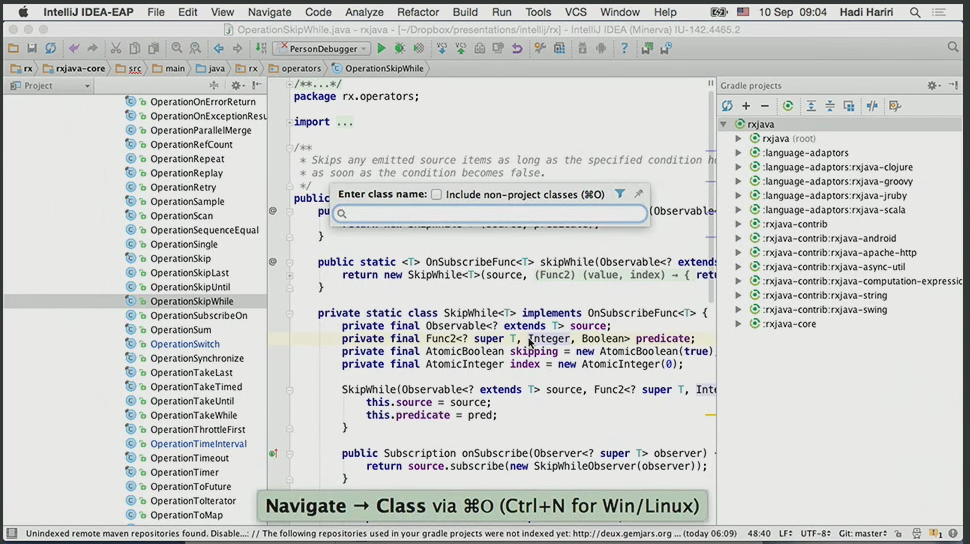Image resolution: width=970 pixels, height=544 pixels.
Task: Expand the :rxjava-contrib Gradle node
Action: (738, 224)
